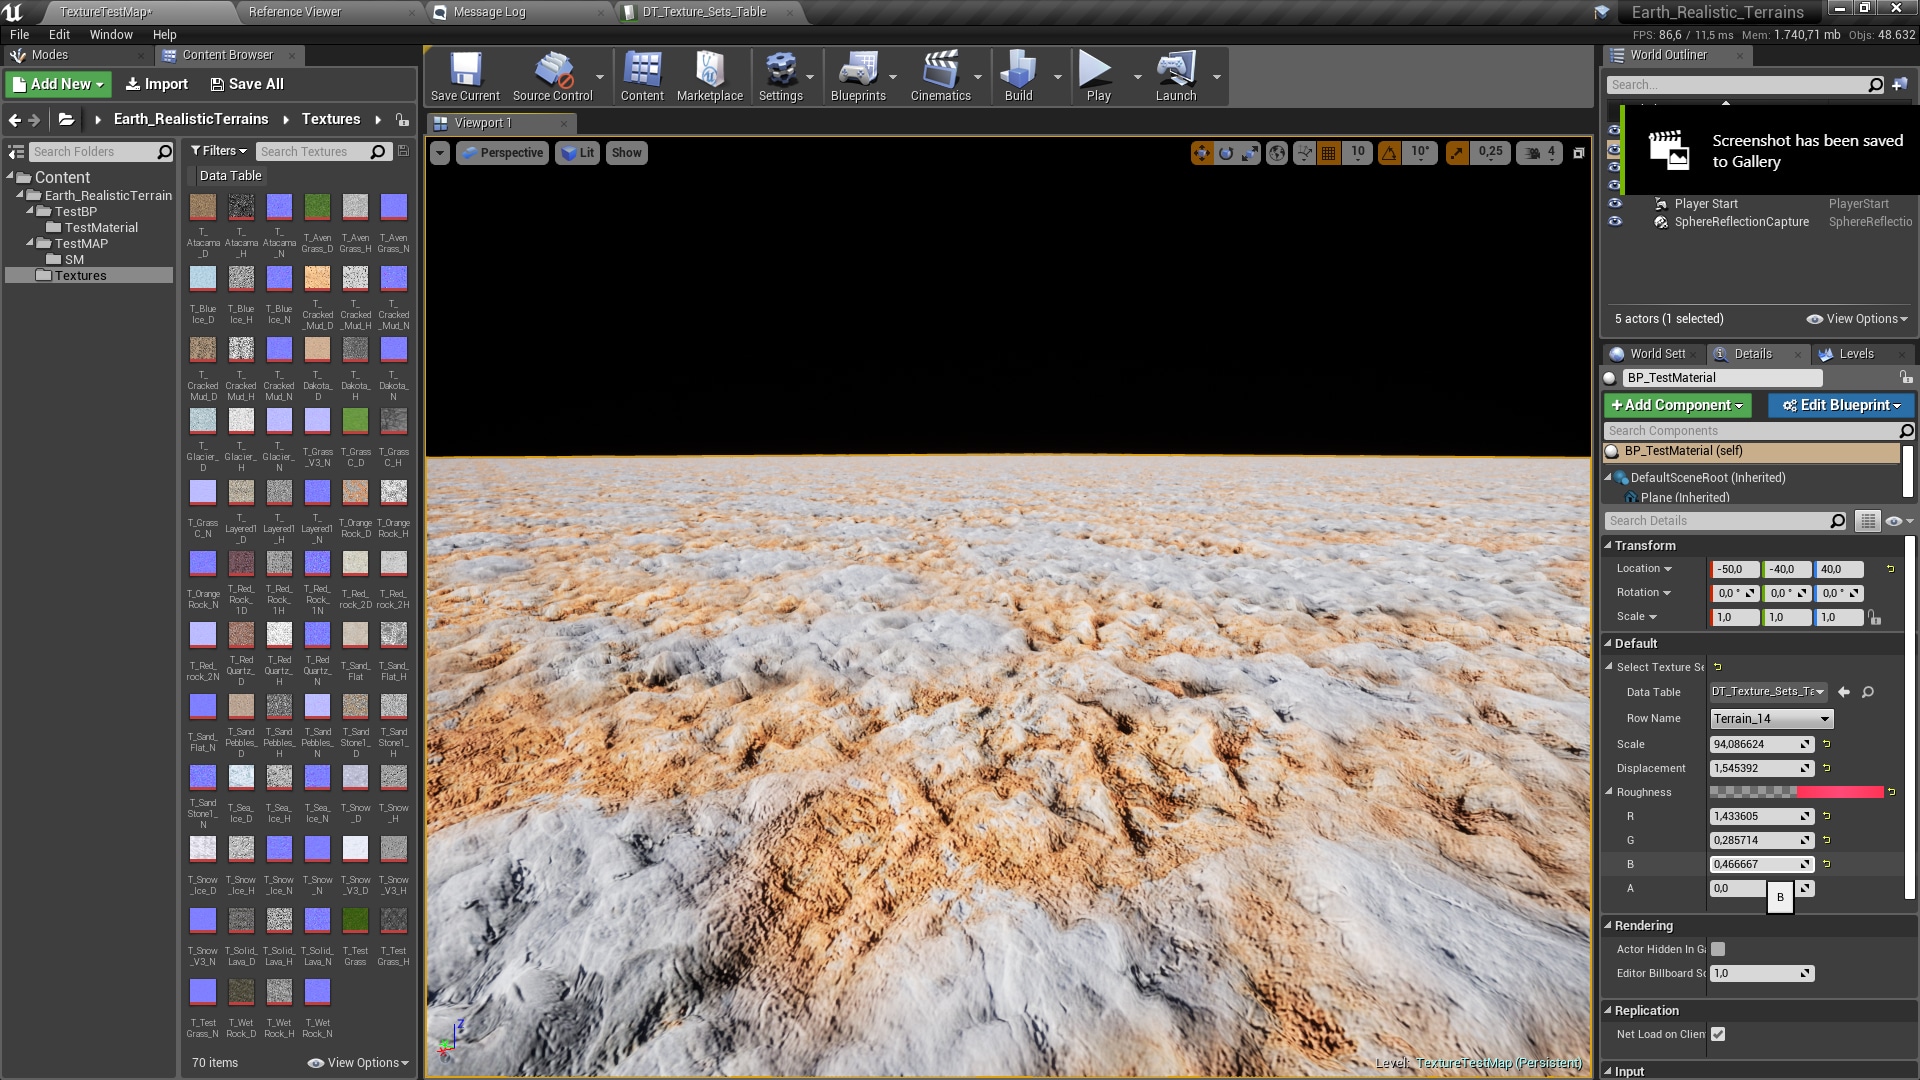Open the Blueprints toolbar icon

(861, 70)
